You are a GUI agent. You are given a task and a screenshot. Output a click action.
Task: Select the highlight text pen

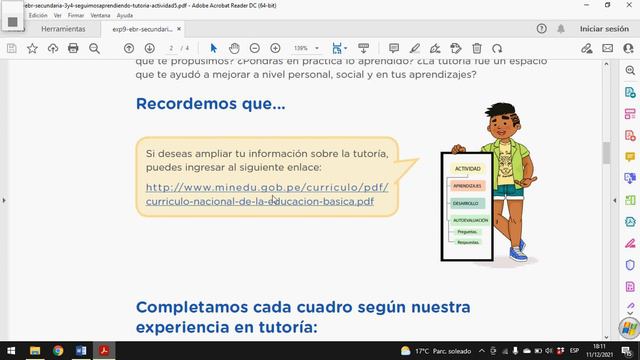(415, 49)
